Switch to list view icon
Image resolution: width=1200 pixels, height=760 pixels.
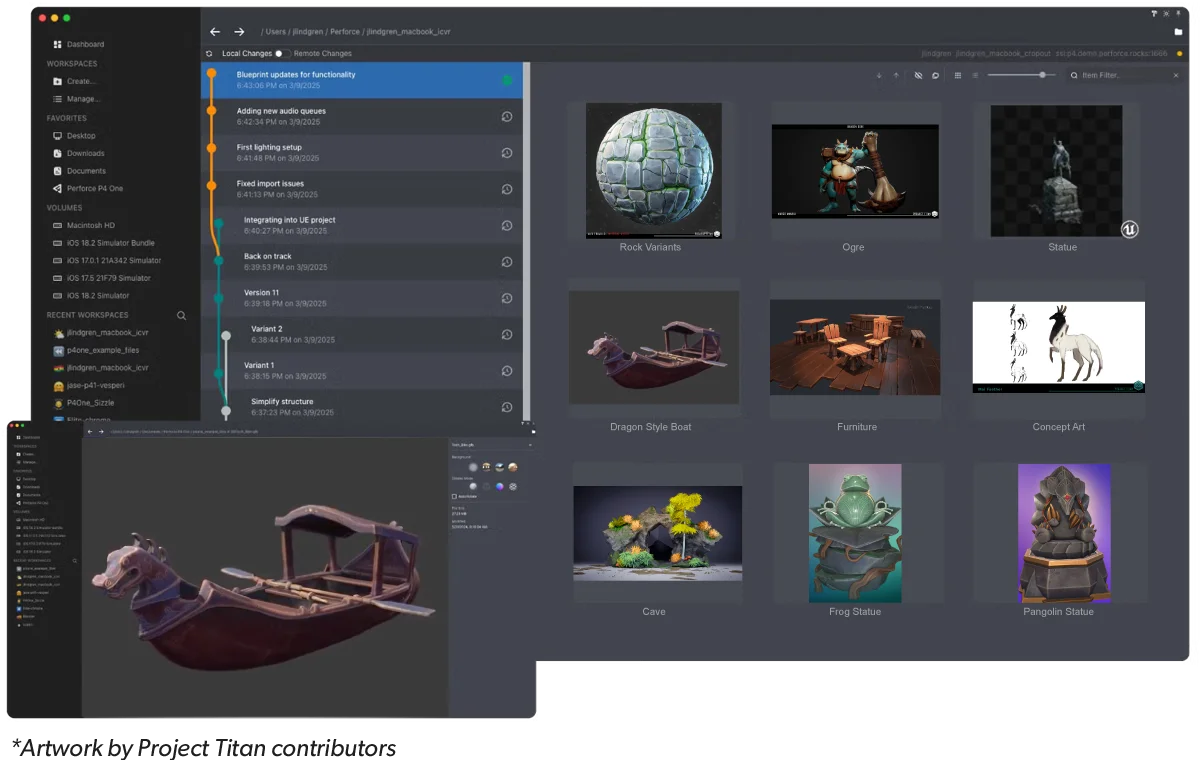point(975,75)
